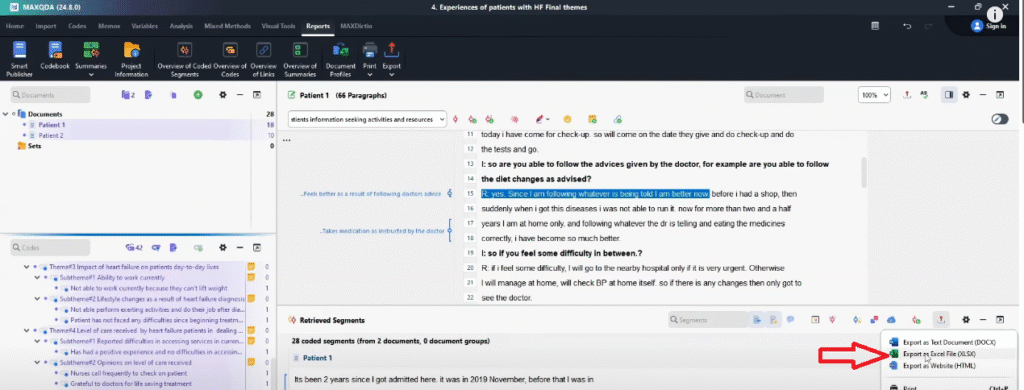Click the Documents search field
1024x390 pixels.
[50, 95]
